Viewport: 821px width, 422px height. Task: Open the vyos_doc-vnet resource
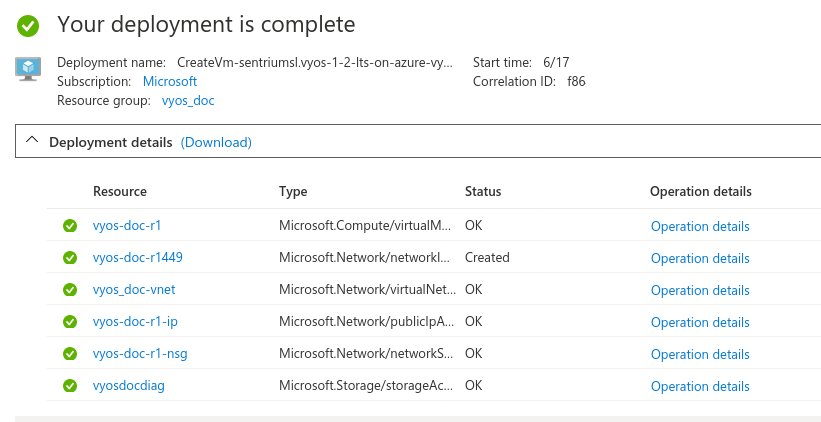click(134, 290)
